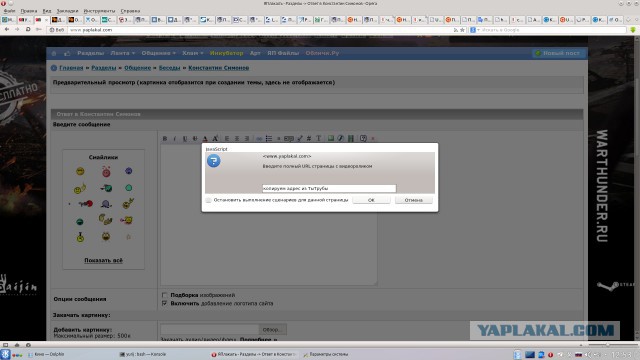
Task: Click the blue question icon in the JavaScript dialog
Action: 213,161
